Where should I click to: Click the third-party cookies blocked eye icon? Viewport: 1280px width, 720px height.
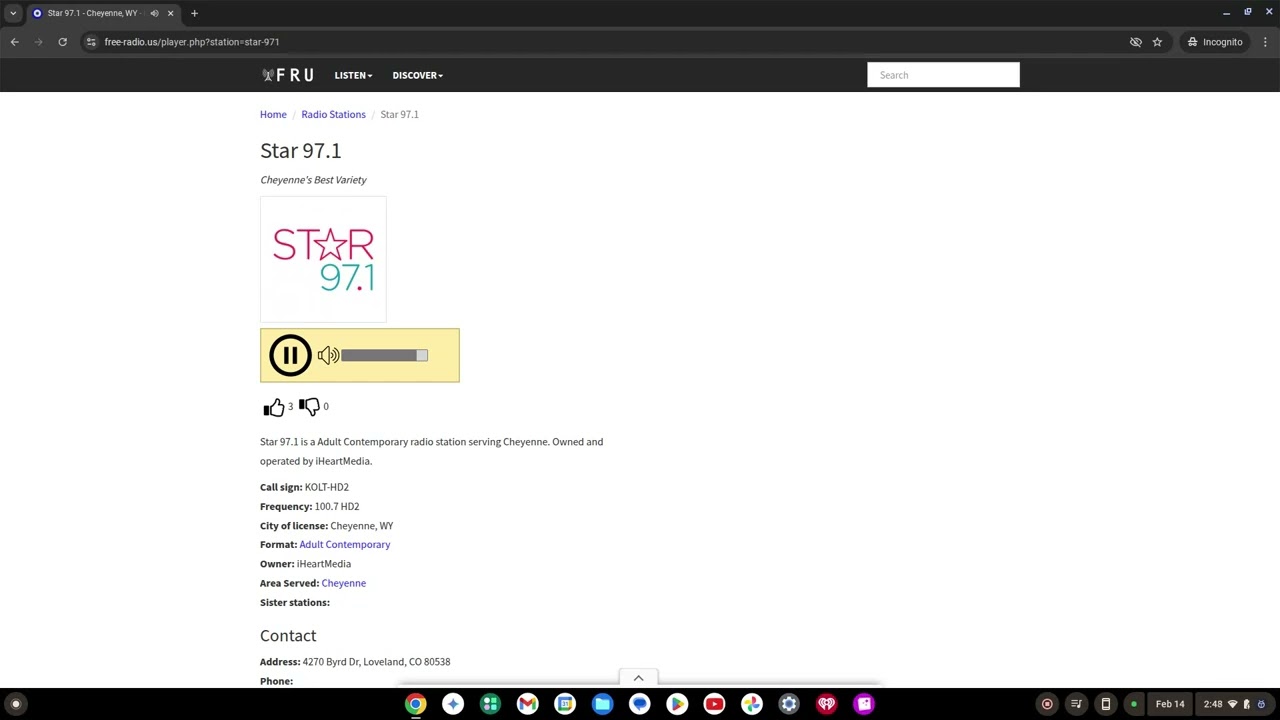[1135, 42]
